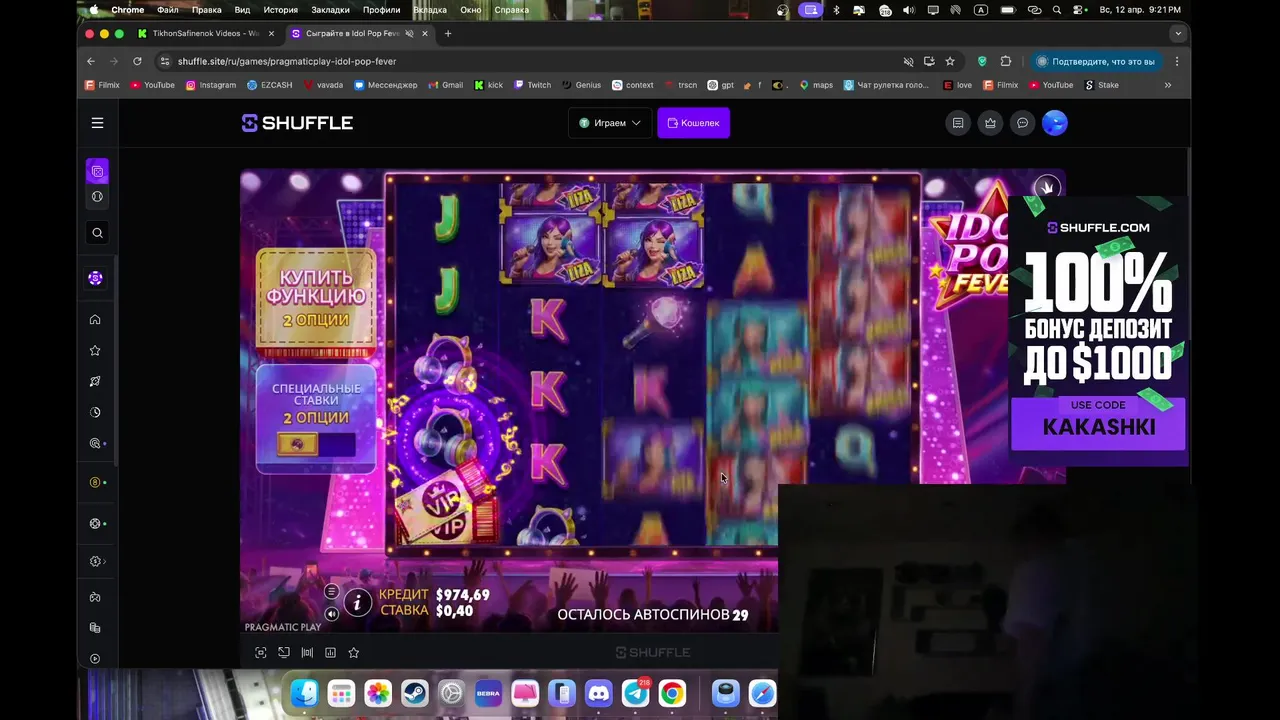Open the rocket icon in sidebar
This screenshot has height=720, width=1280.
(95, 381)
